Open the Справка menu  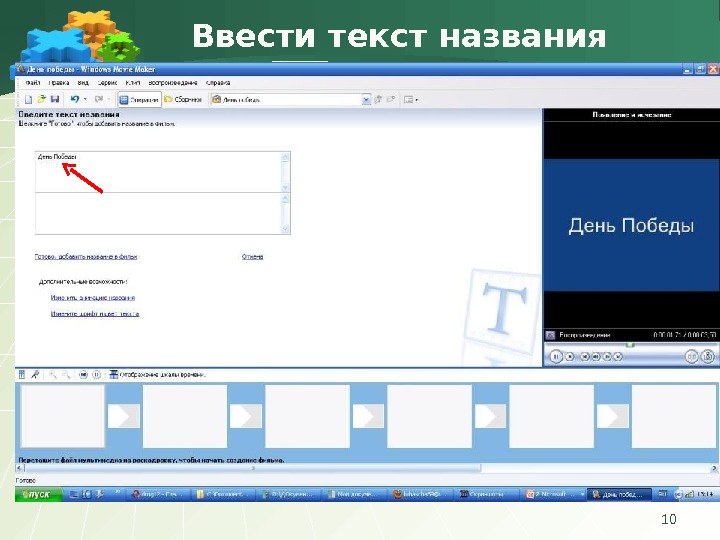click(218, 83)
